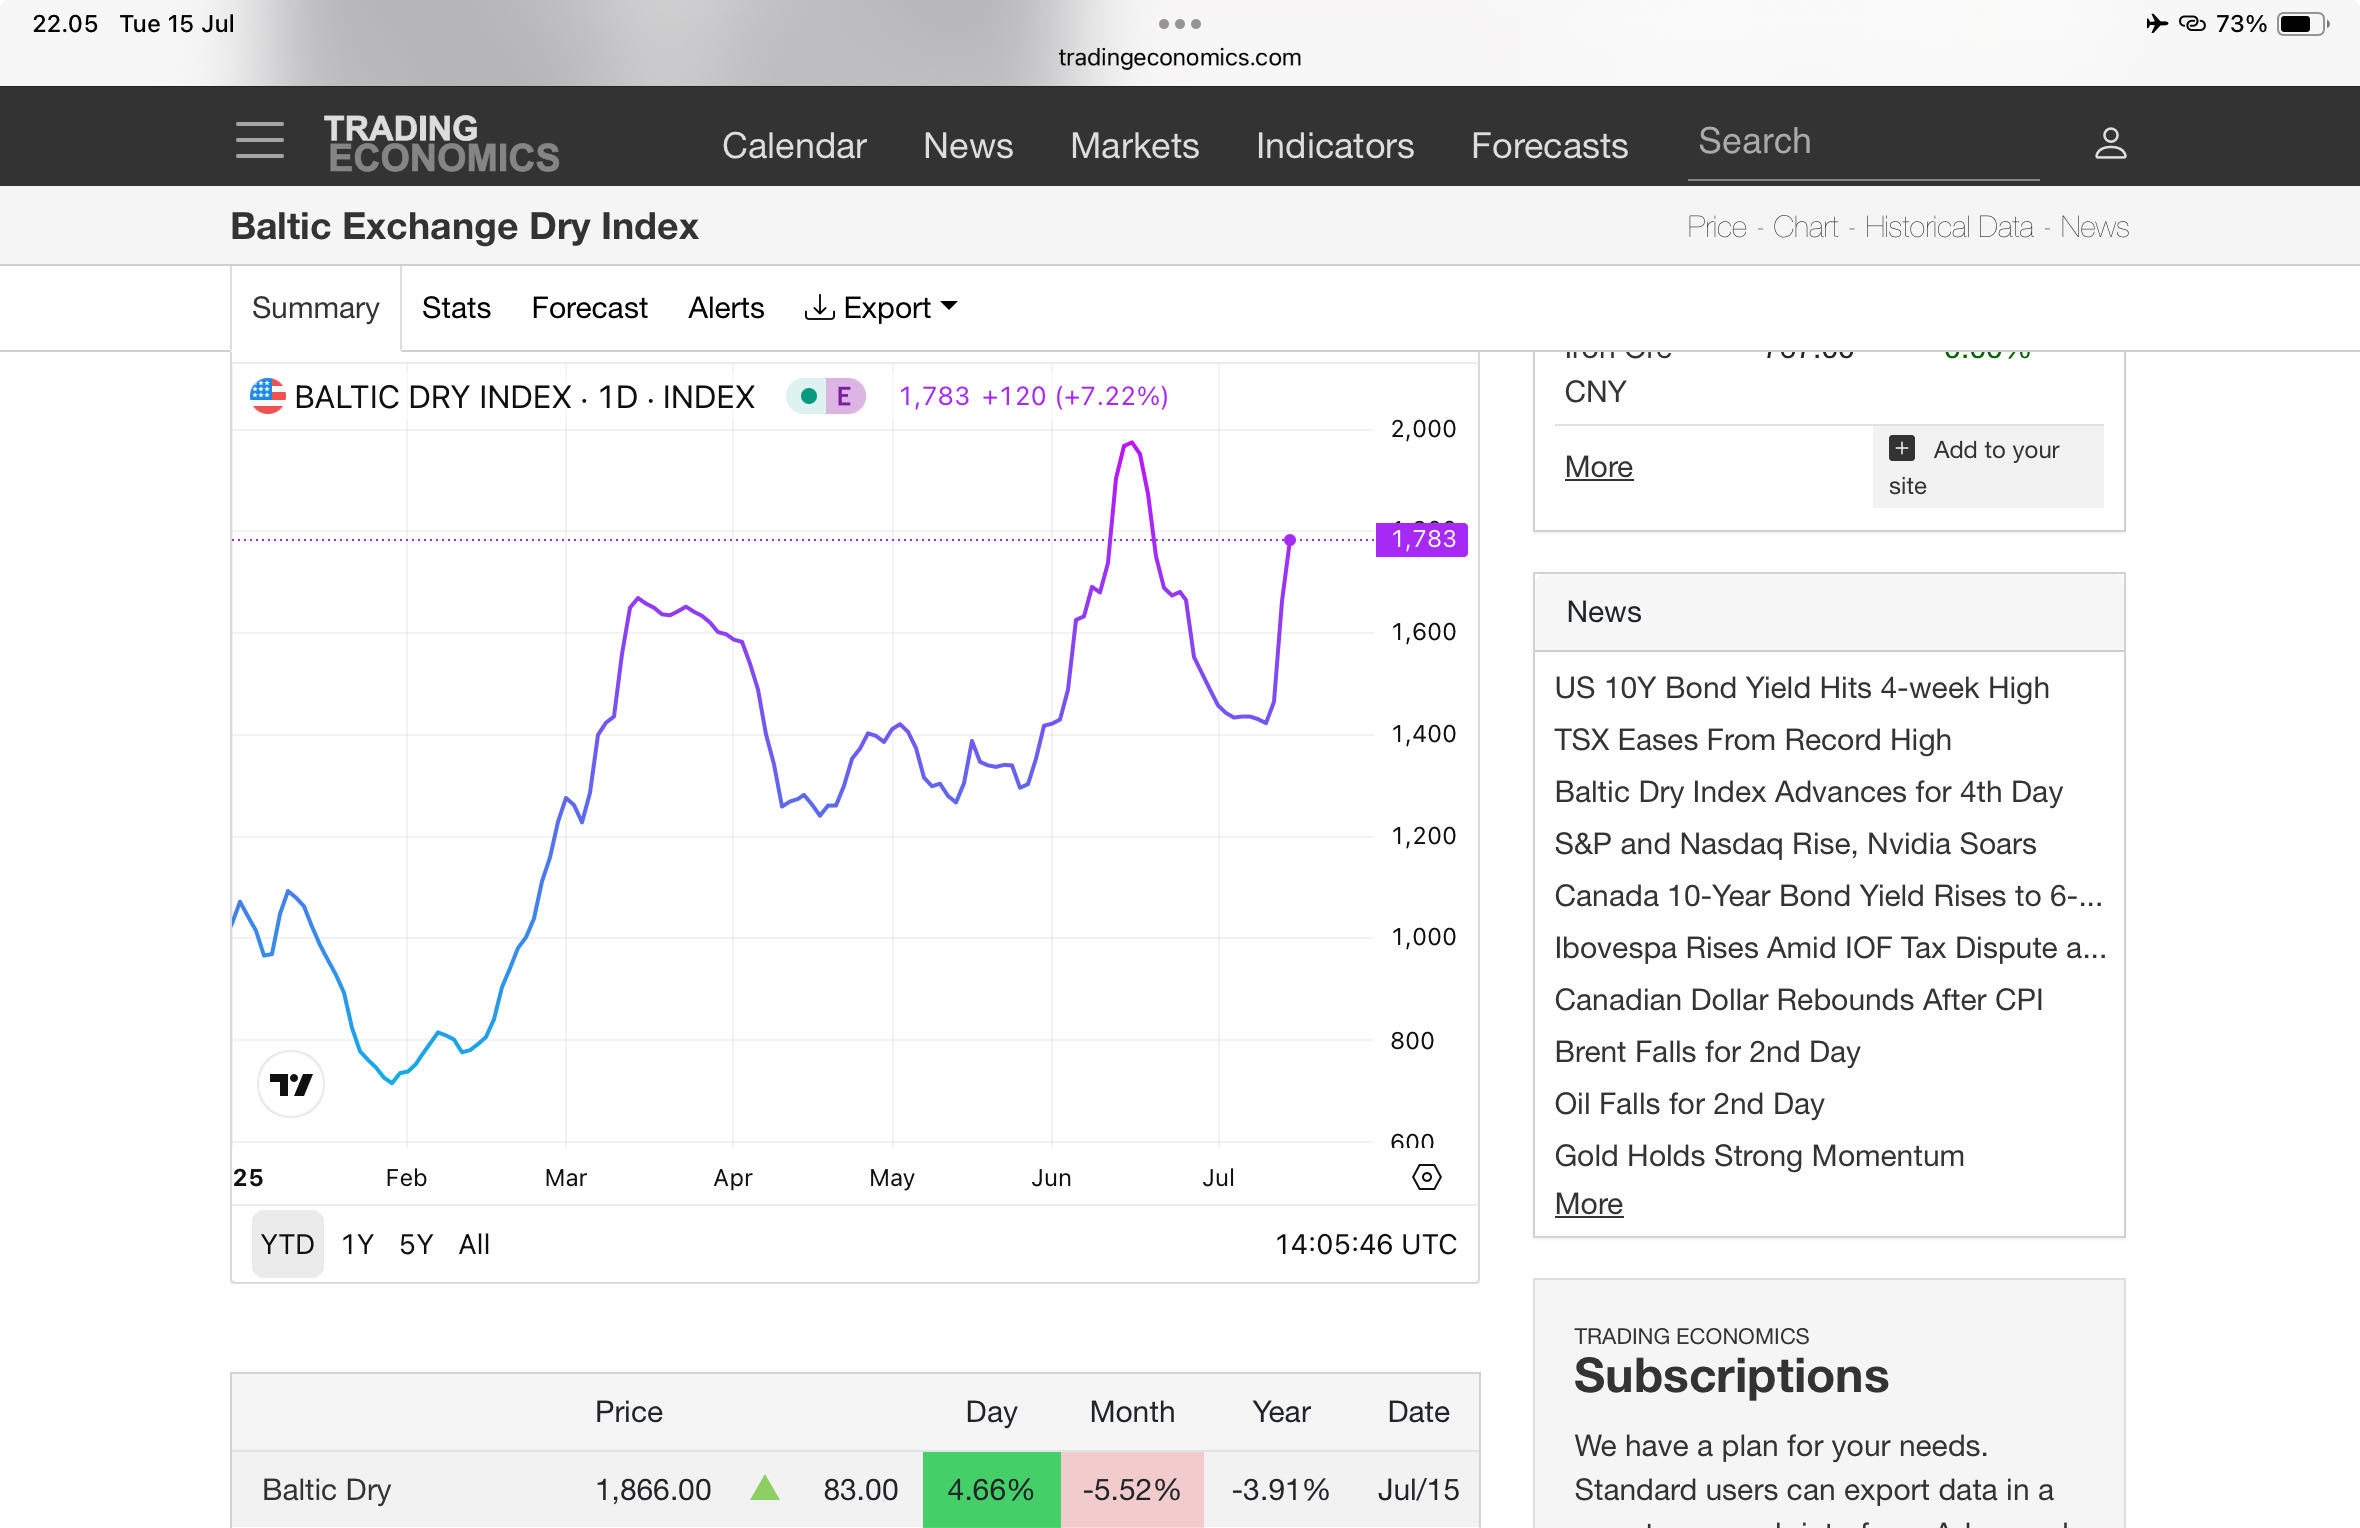Select the All chart range
The image size is (2360, 1528).
click(x=474, y=1244)
